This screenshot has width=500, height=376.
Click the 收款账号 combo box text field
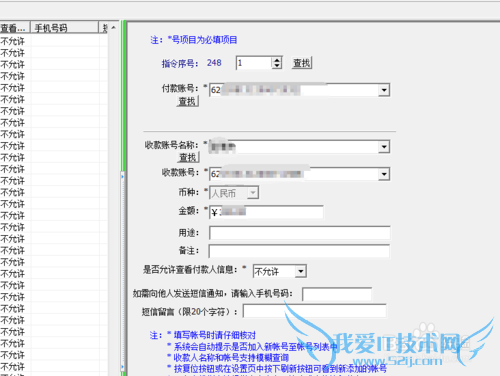[x=294, y=174]
